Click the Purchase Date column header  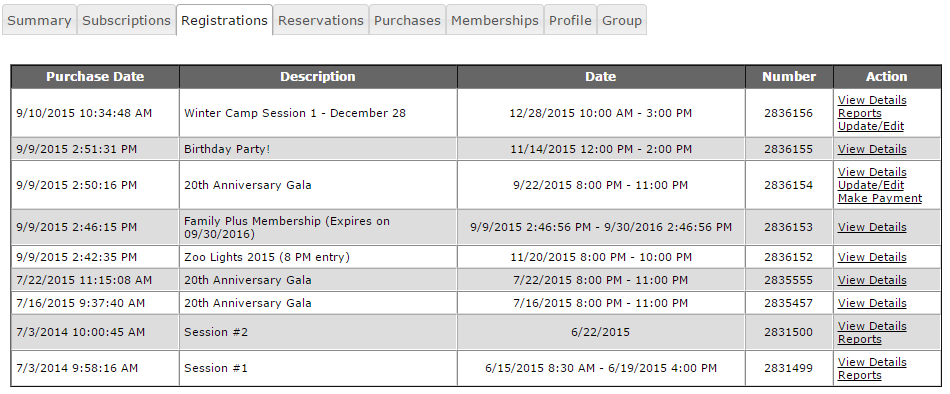click(x=95, y=76)
